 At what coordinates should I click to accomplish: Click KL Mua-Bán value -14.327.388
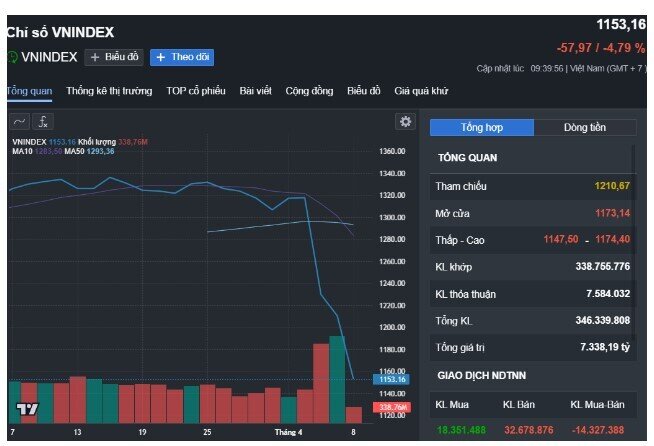pyautogui.click(x=598, y=430)
